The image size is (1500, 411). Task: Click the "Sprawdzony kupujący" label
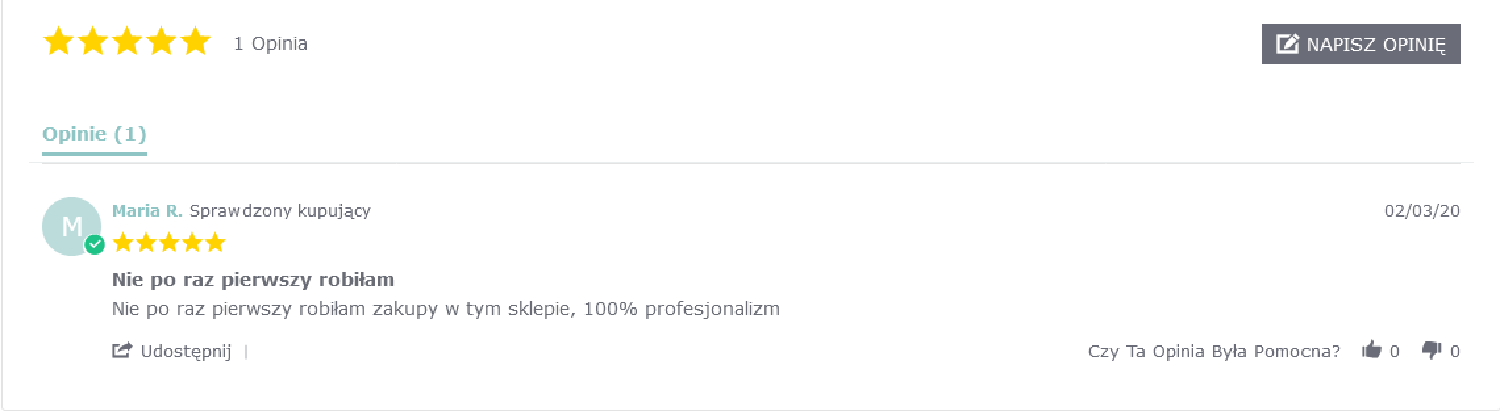(280, 211)
